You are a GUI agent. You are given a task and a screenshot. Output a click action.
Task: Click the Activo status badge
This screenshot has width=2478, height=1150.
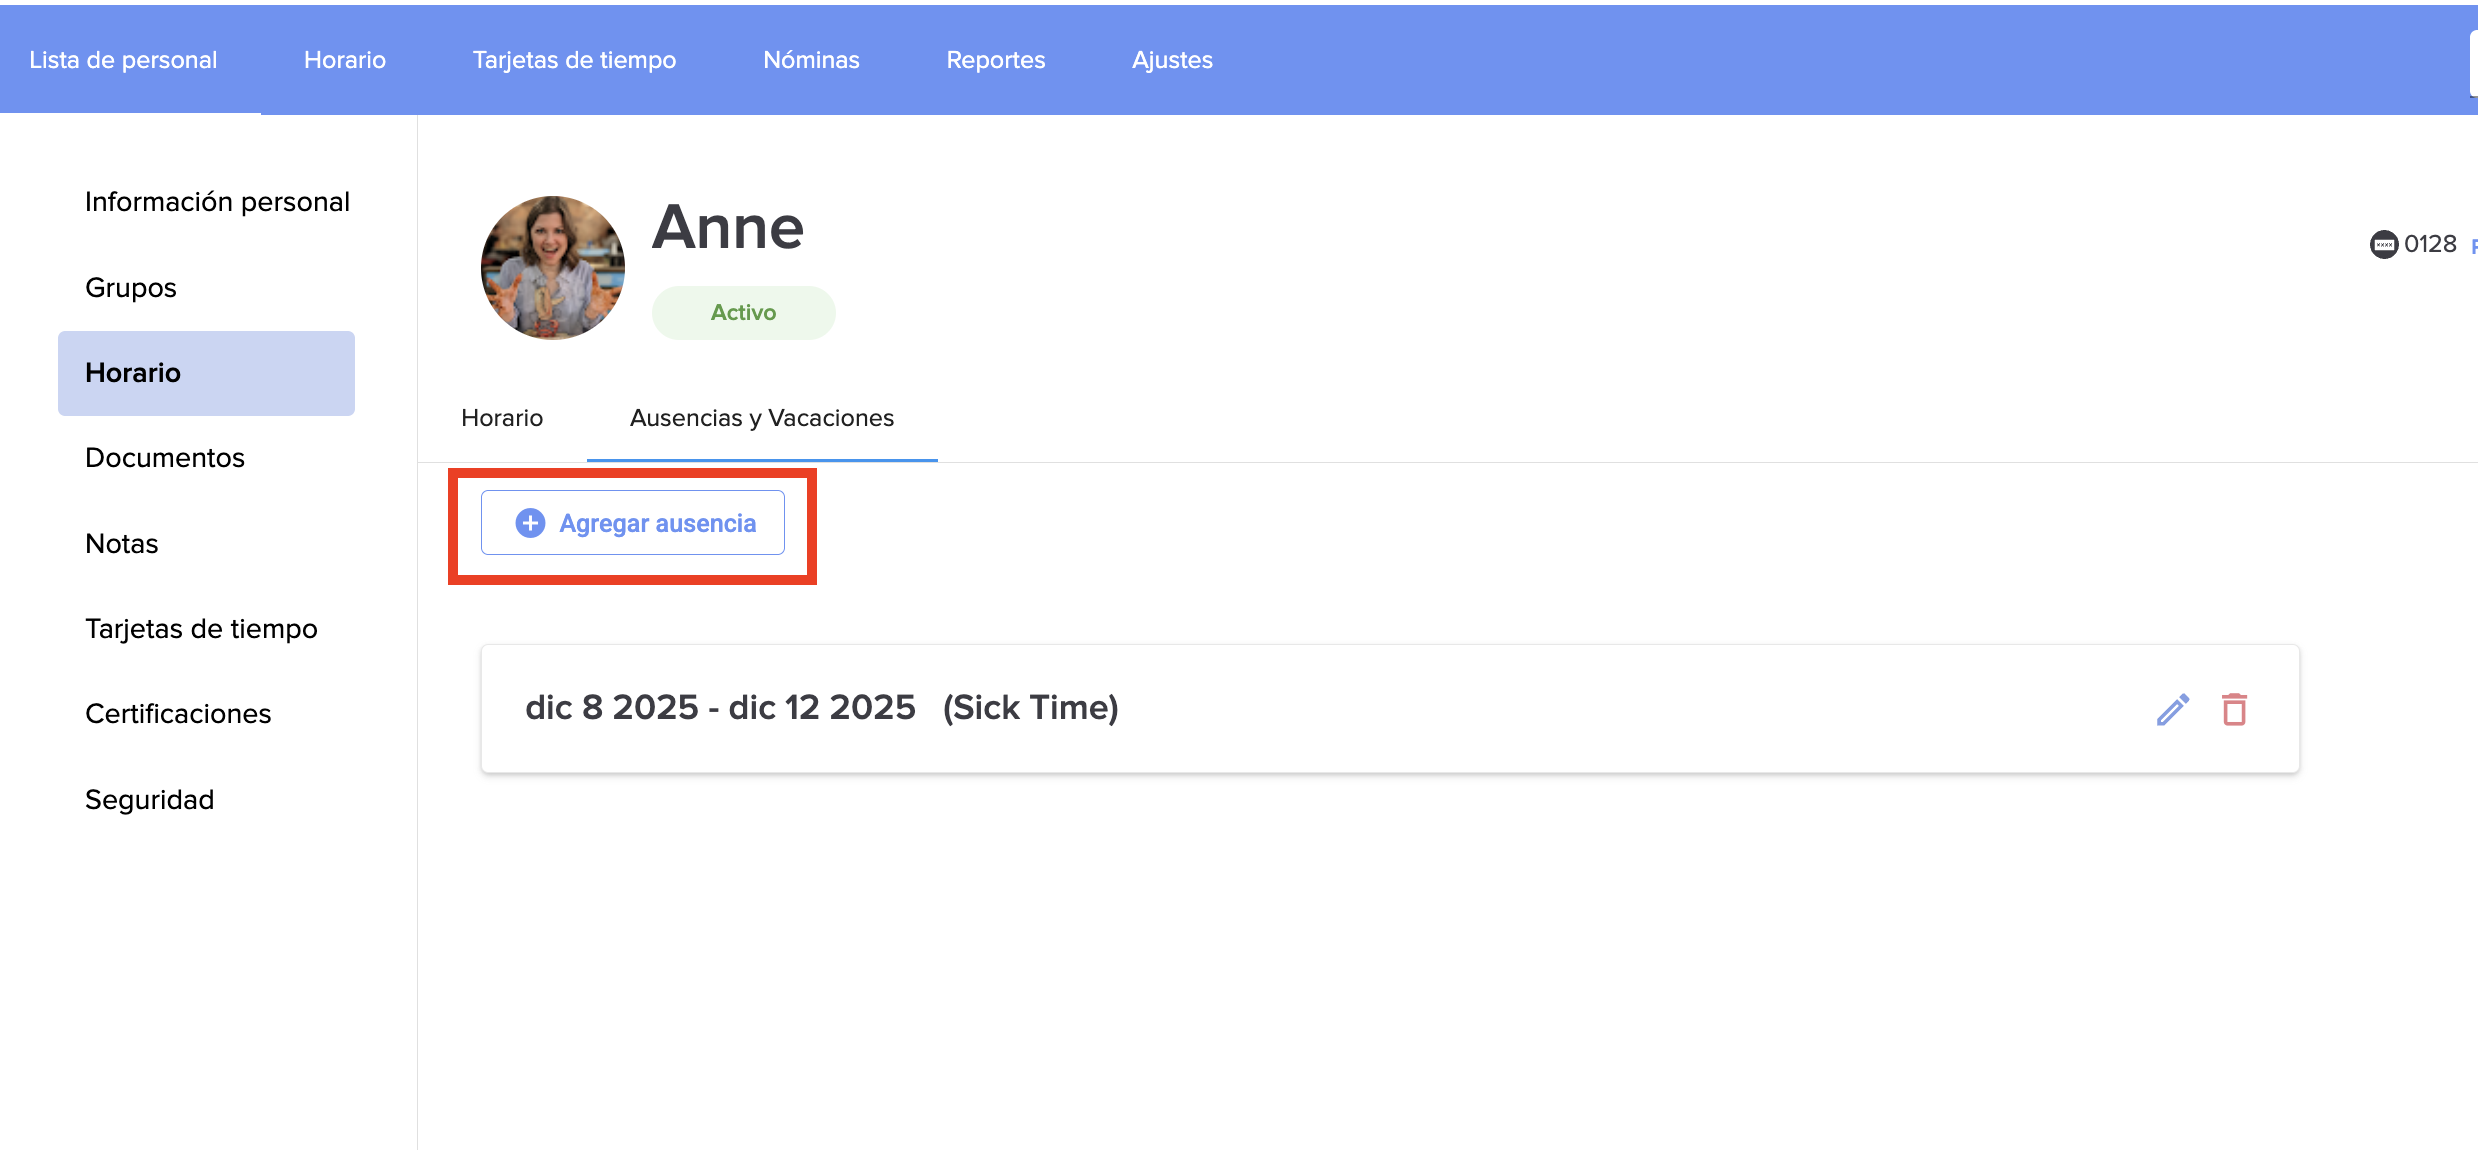(x=743, y=313)
